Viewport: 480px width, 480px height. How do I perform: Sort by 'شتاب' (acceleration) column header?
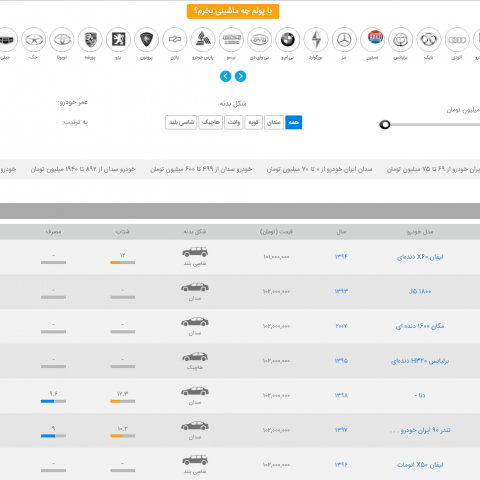(x=123, y=232)
